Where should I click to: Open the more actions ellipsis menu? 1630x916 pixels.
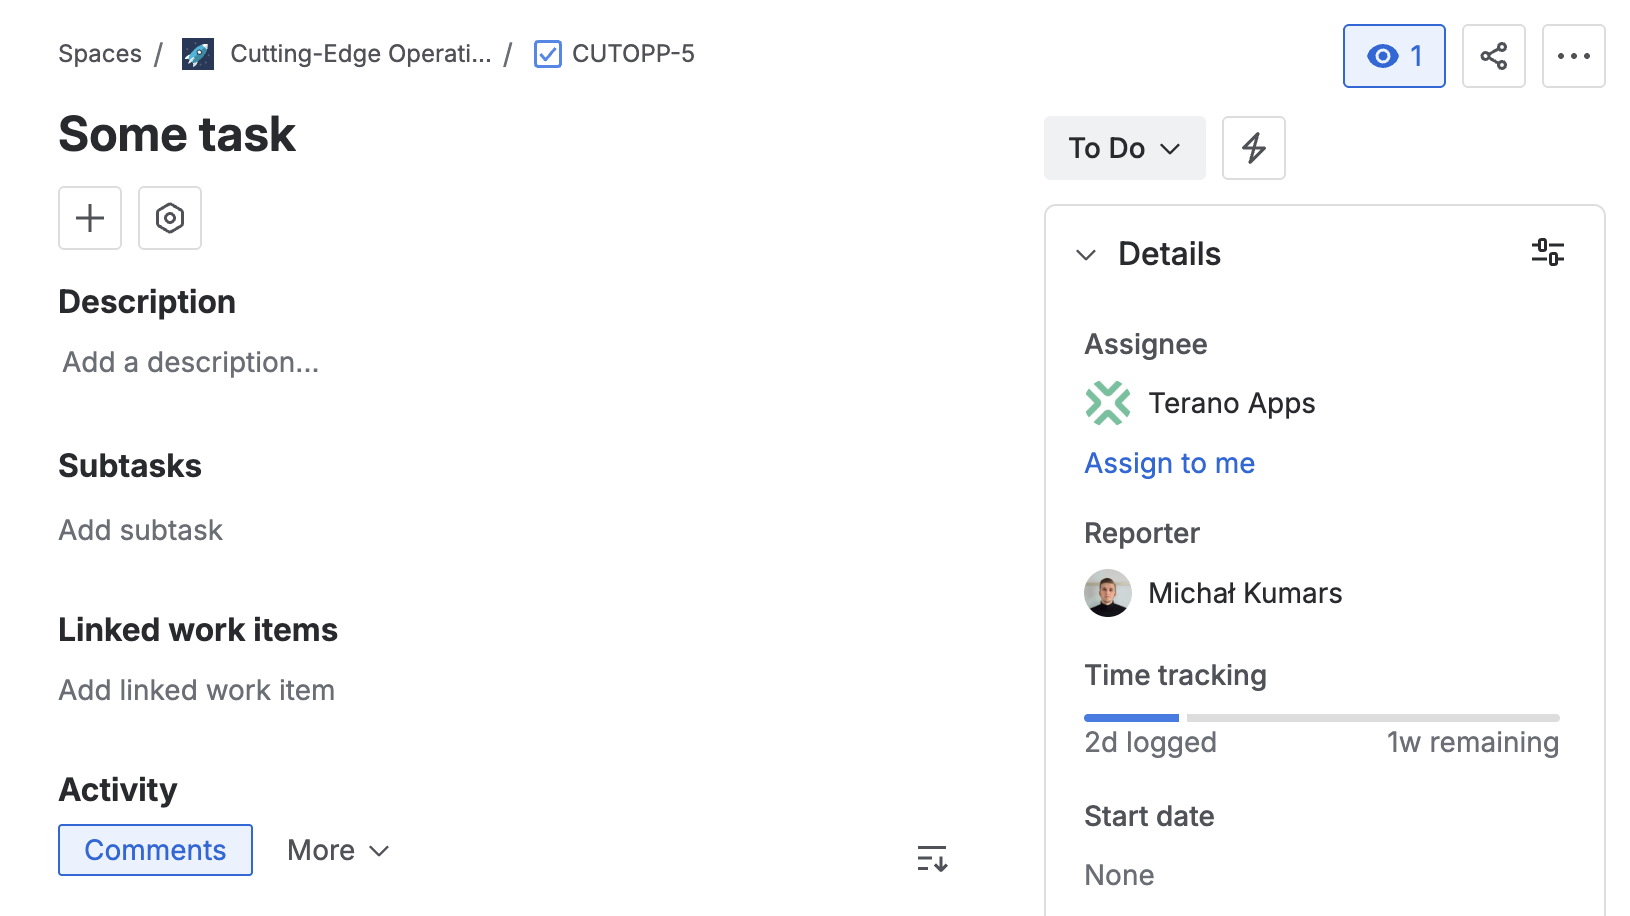pos(1573,56)
